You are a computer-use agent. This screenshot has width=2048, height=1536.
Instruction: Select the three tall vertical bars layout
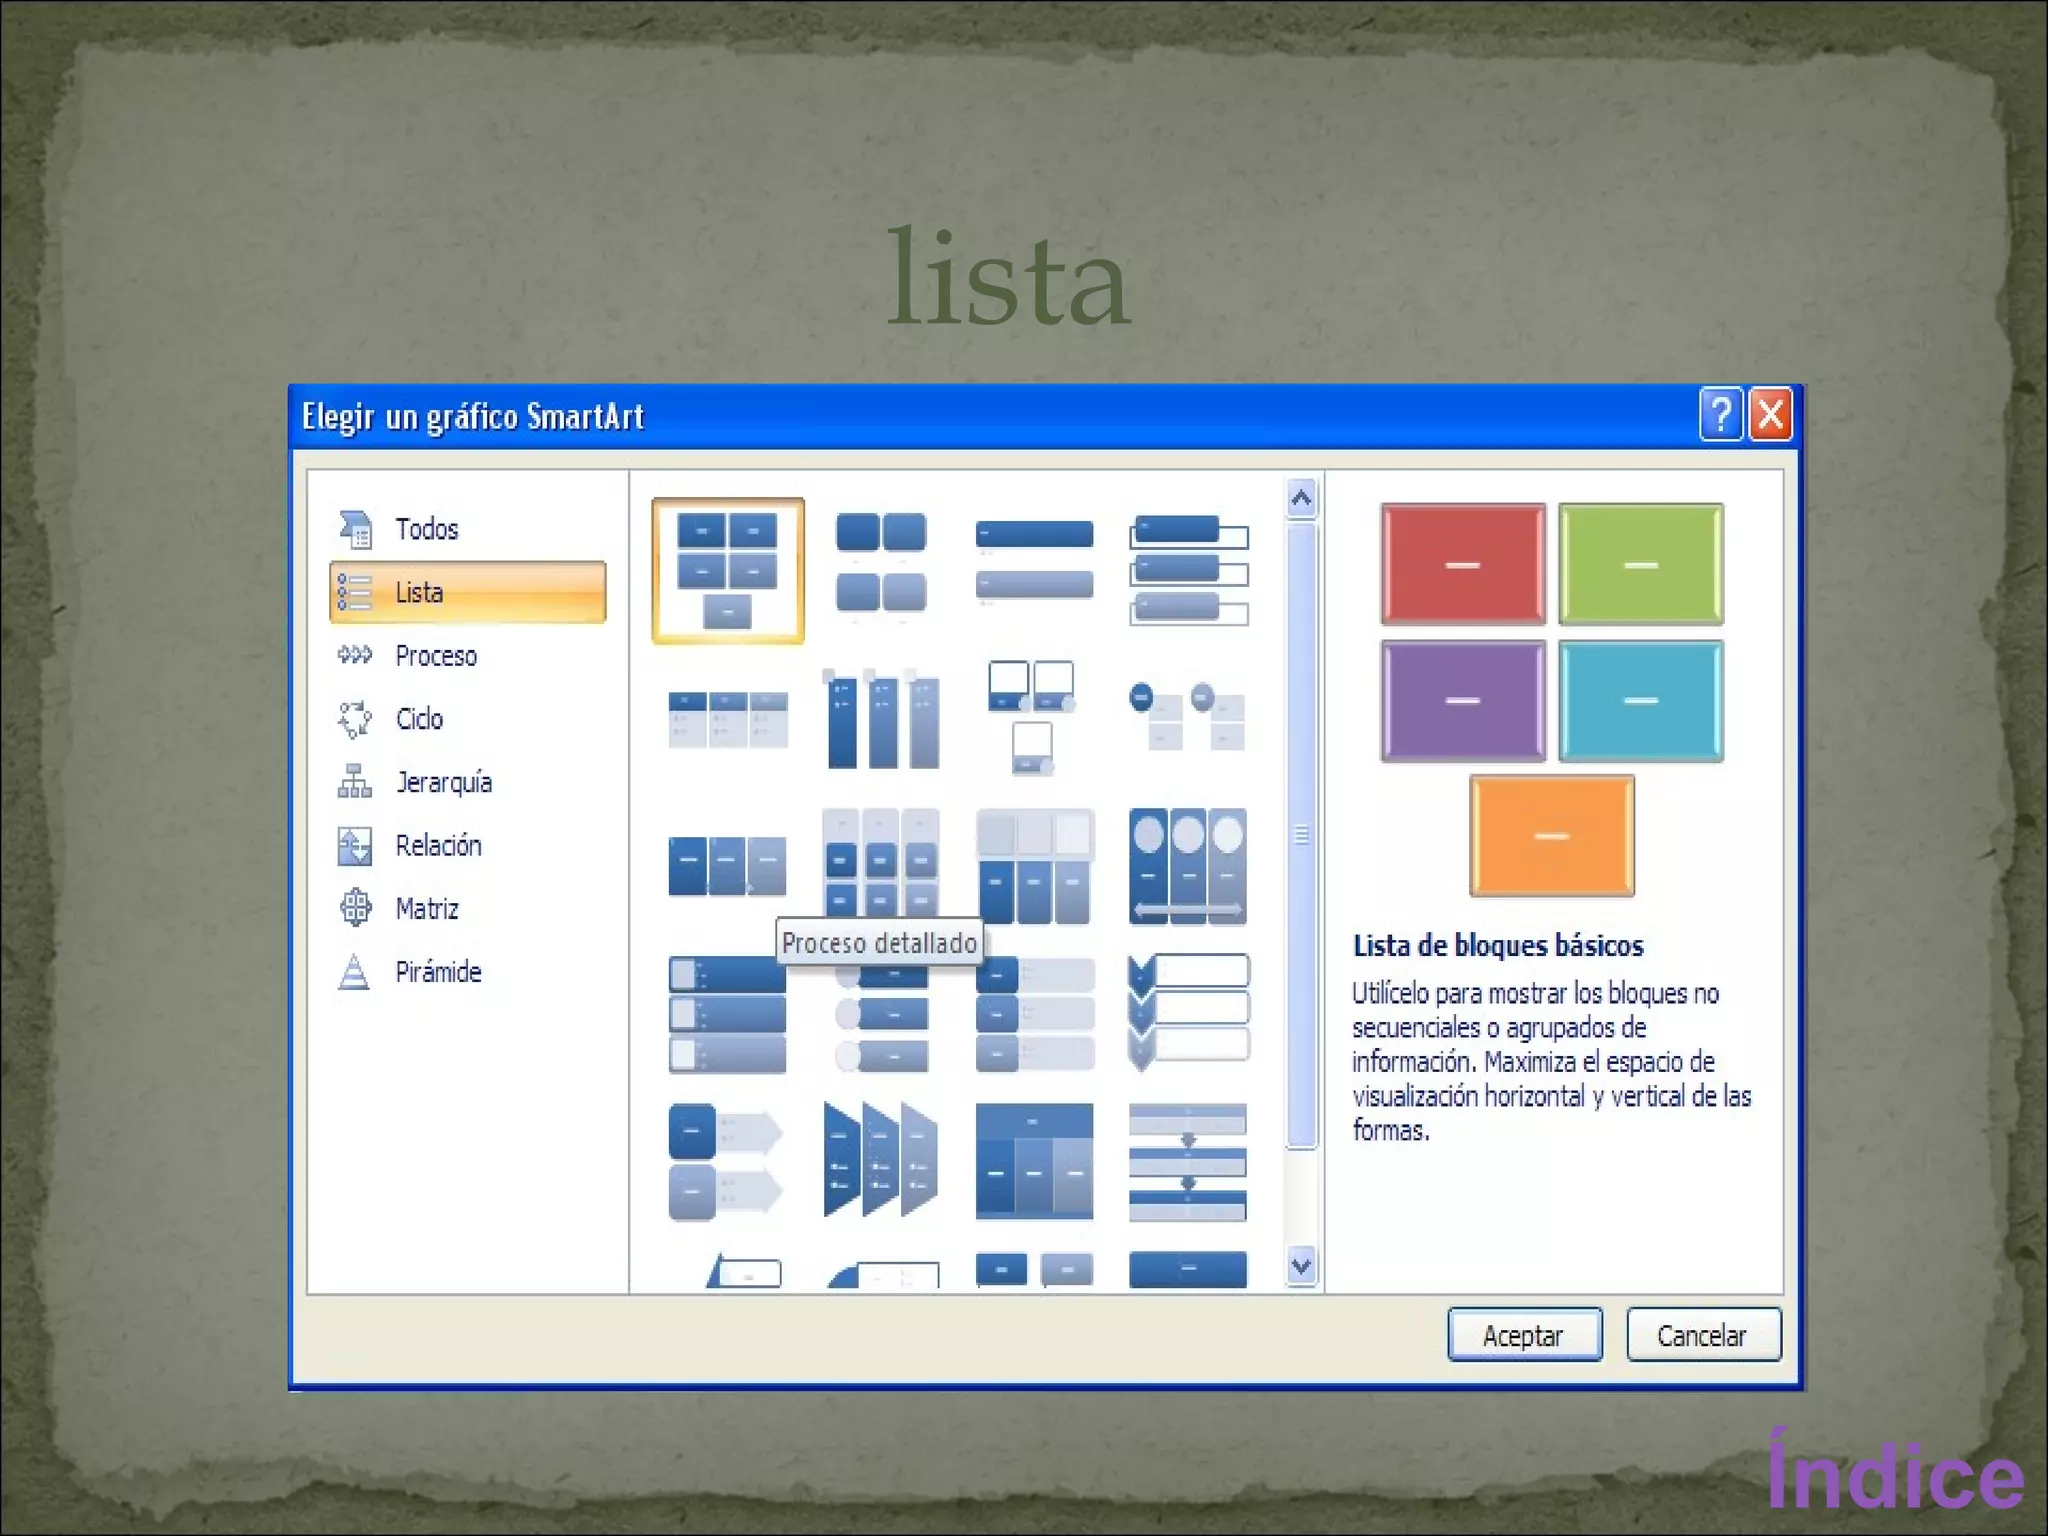pos(881,718)
